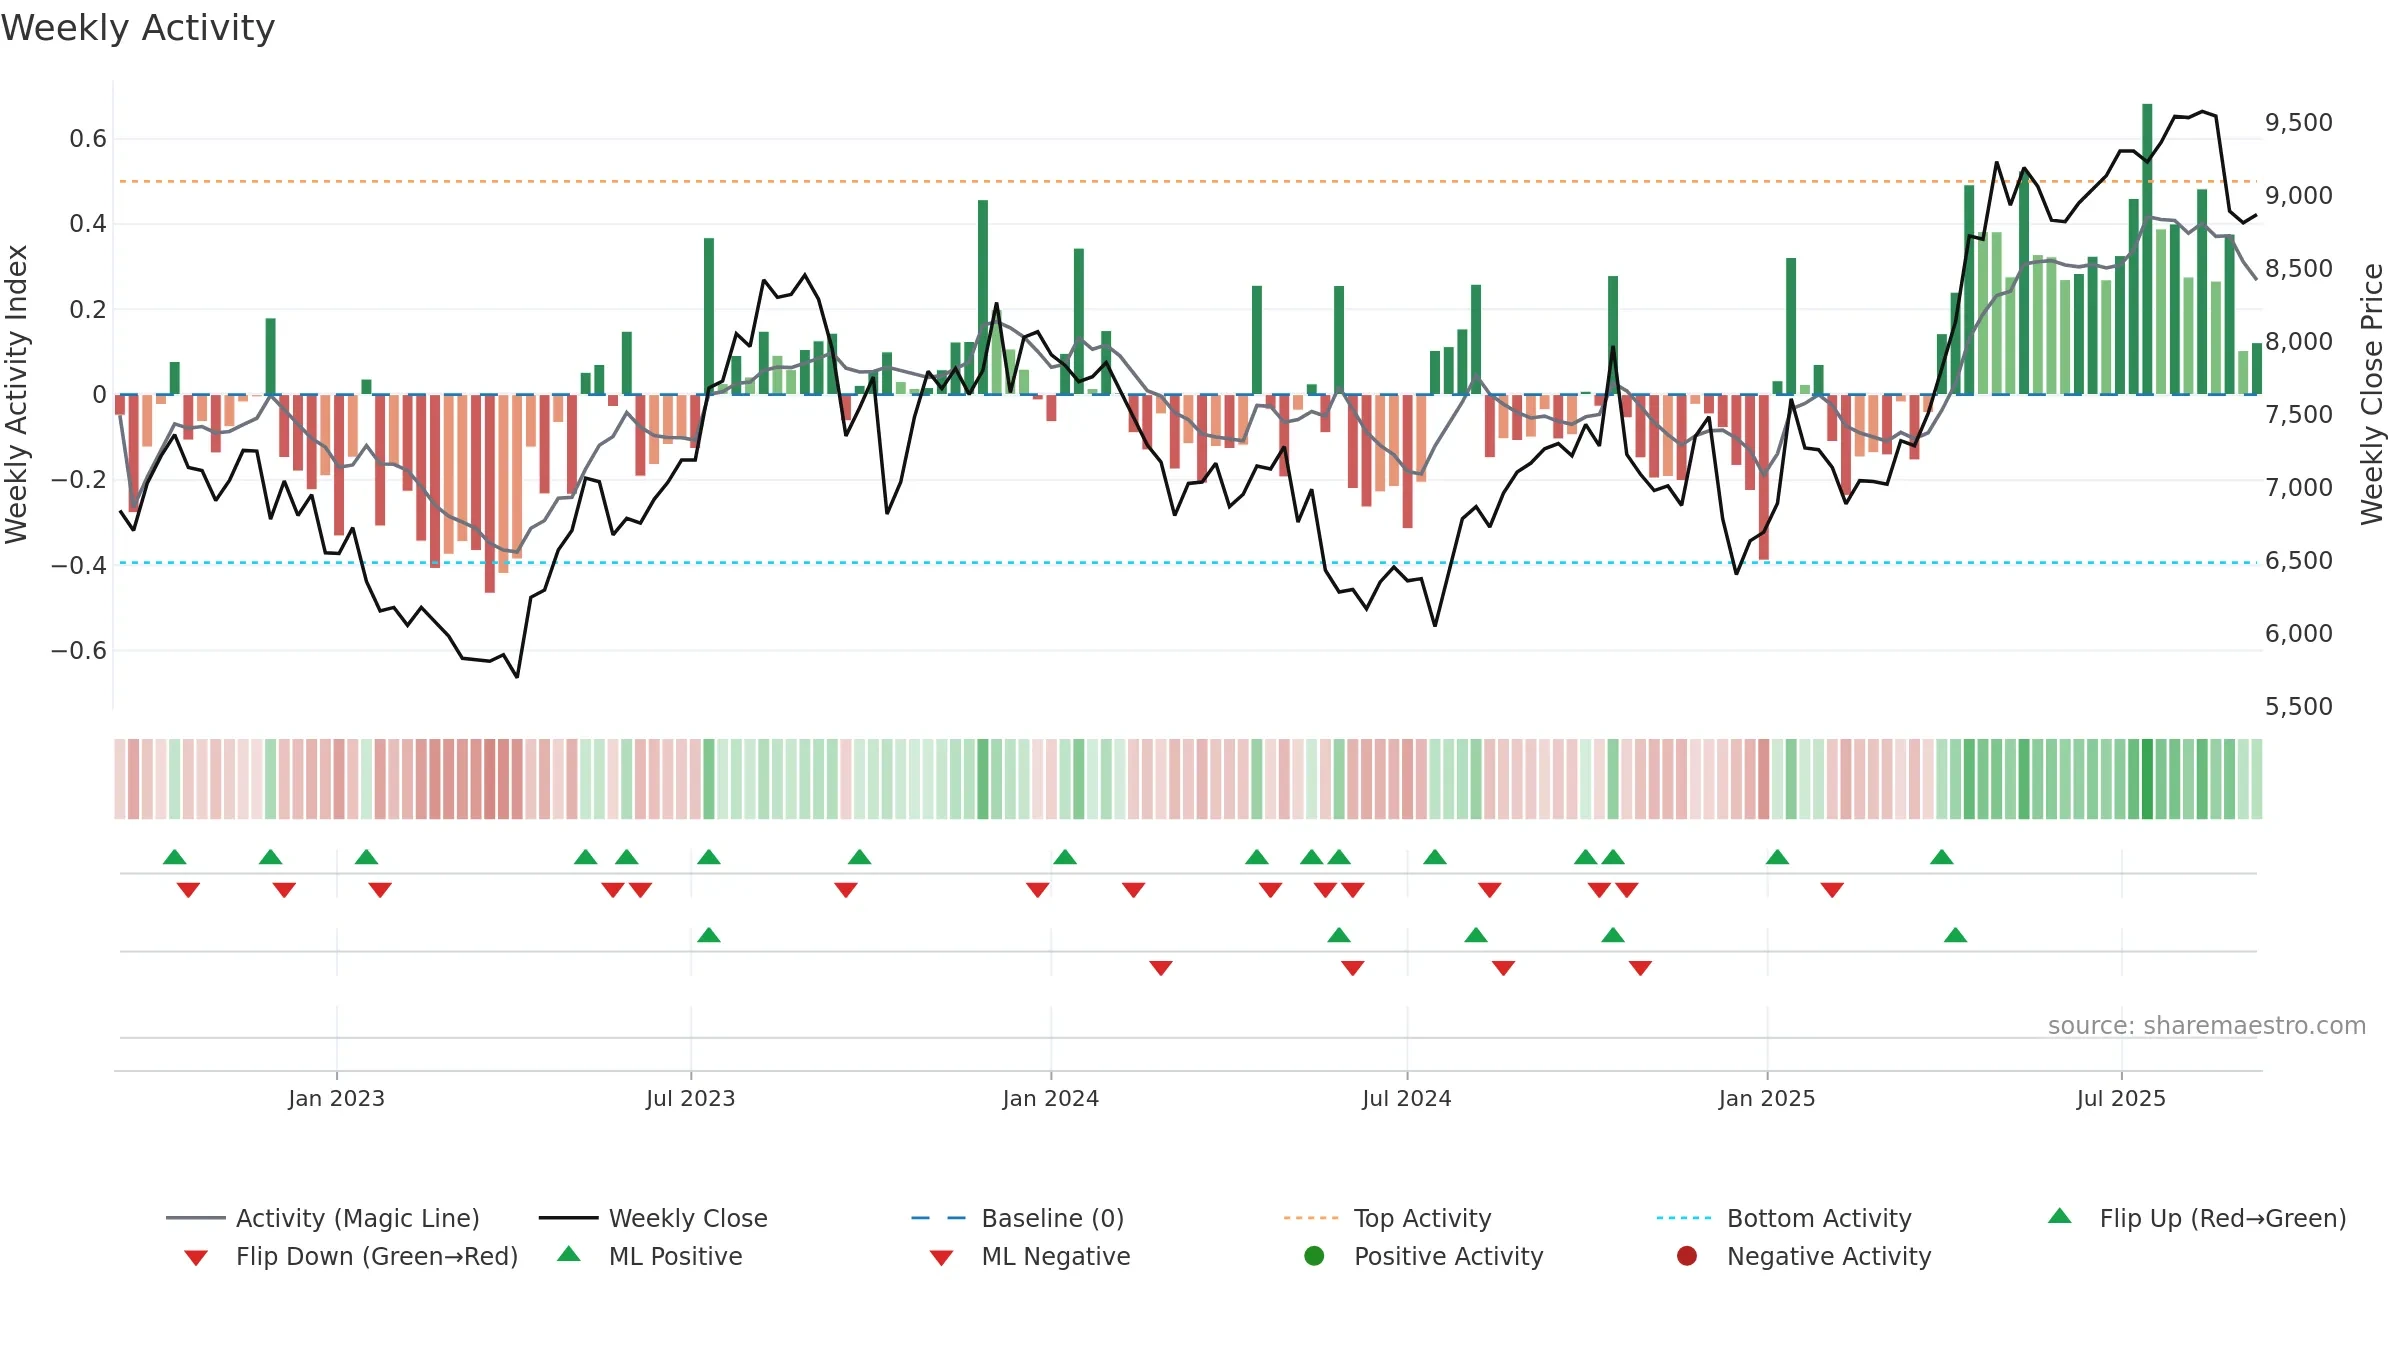Viewport: 2400px width, 1350px height.
Task: Toggle the Flip Up (Red→Green) legend entry
Action: [2197, 1218]
